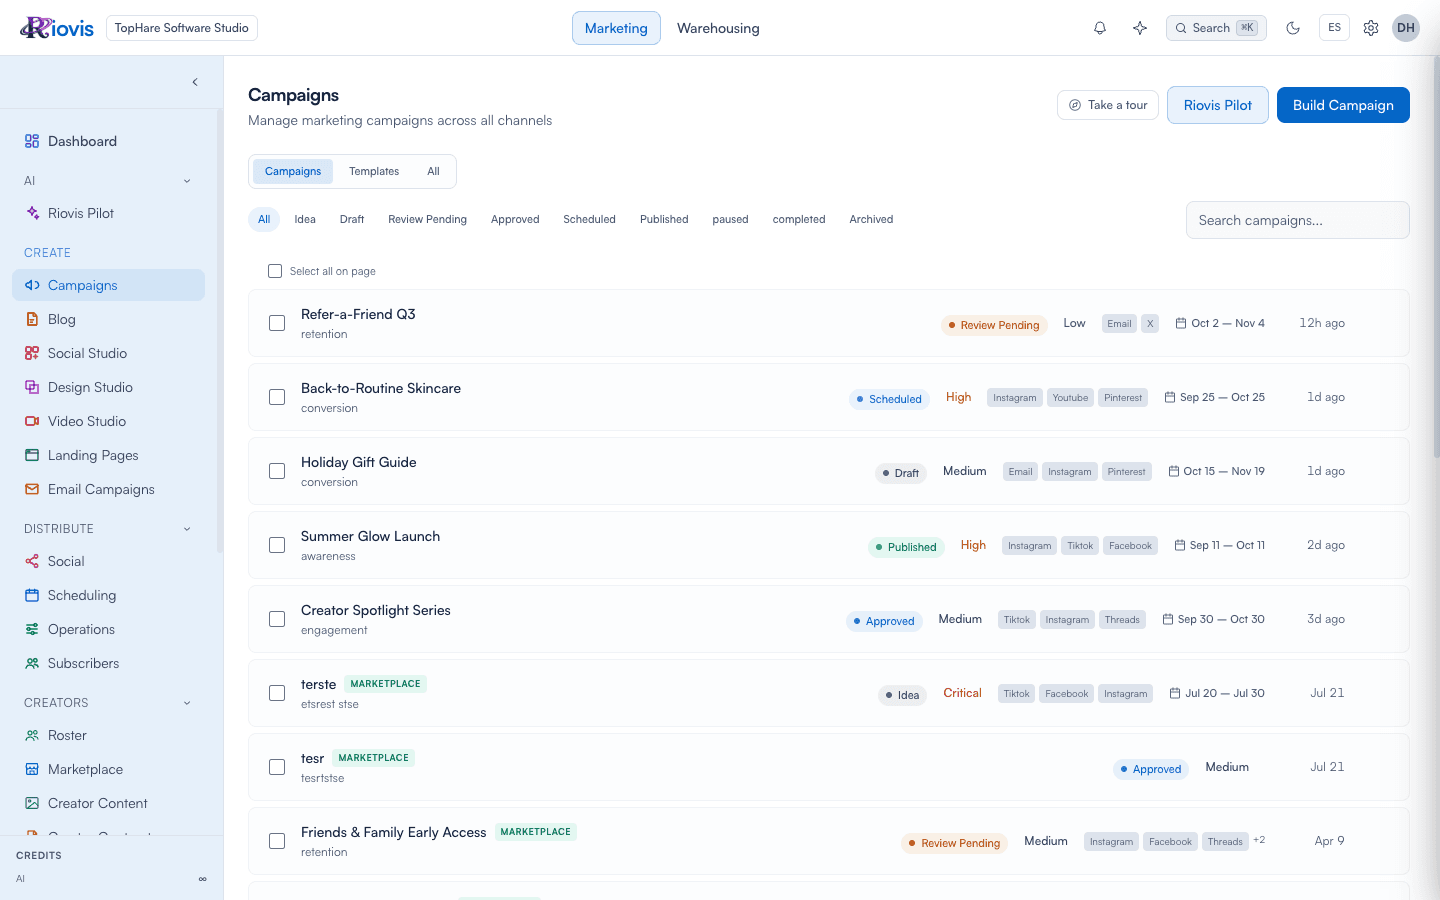1440x900 pixels.
Task: Open the ES language selector
Action: (x=1334, y=28)
